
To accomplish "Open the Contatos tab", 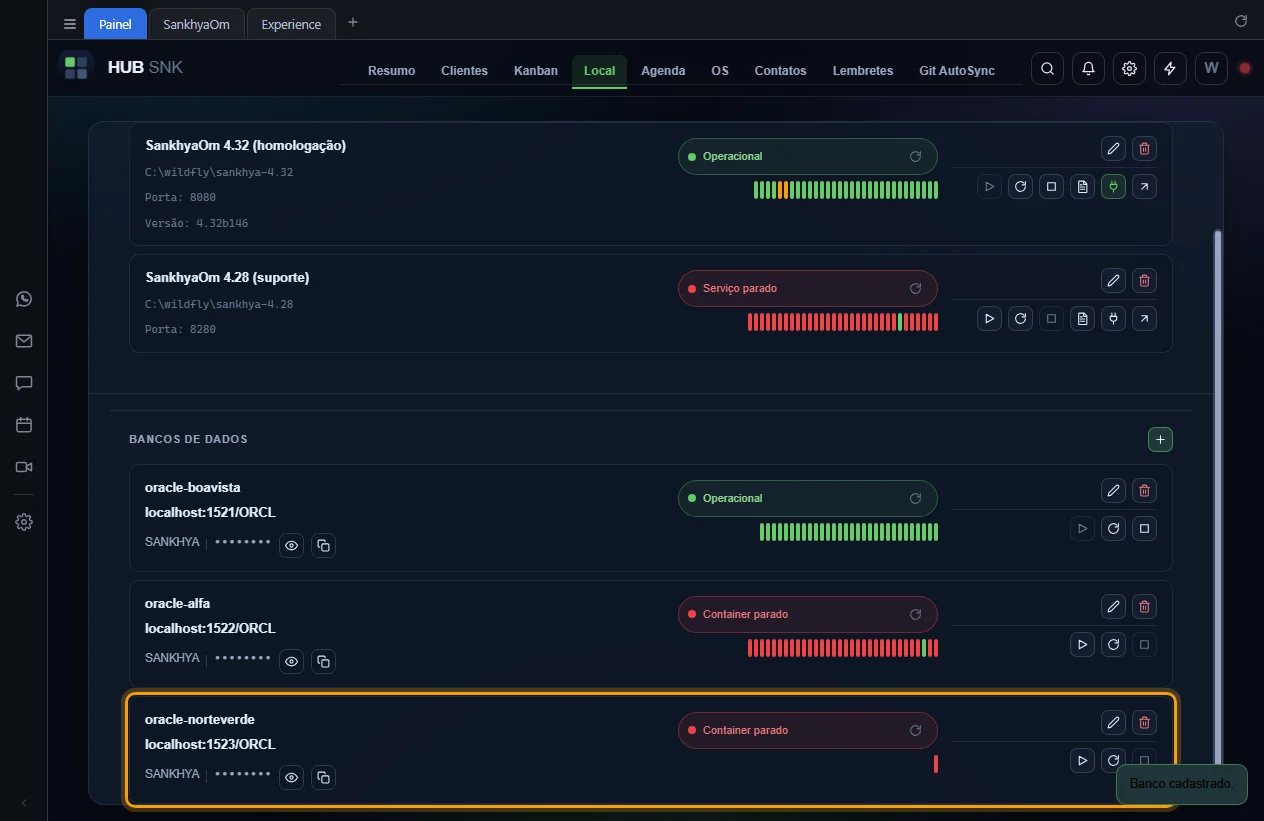I will coord(780,71).
